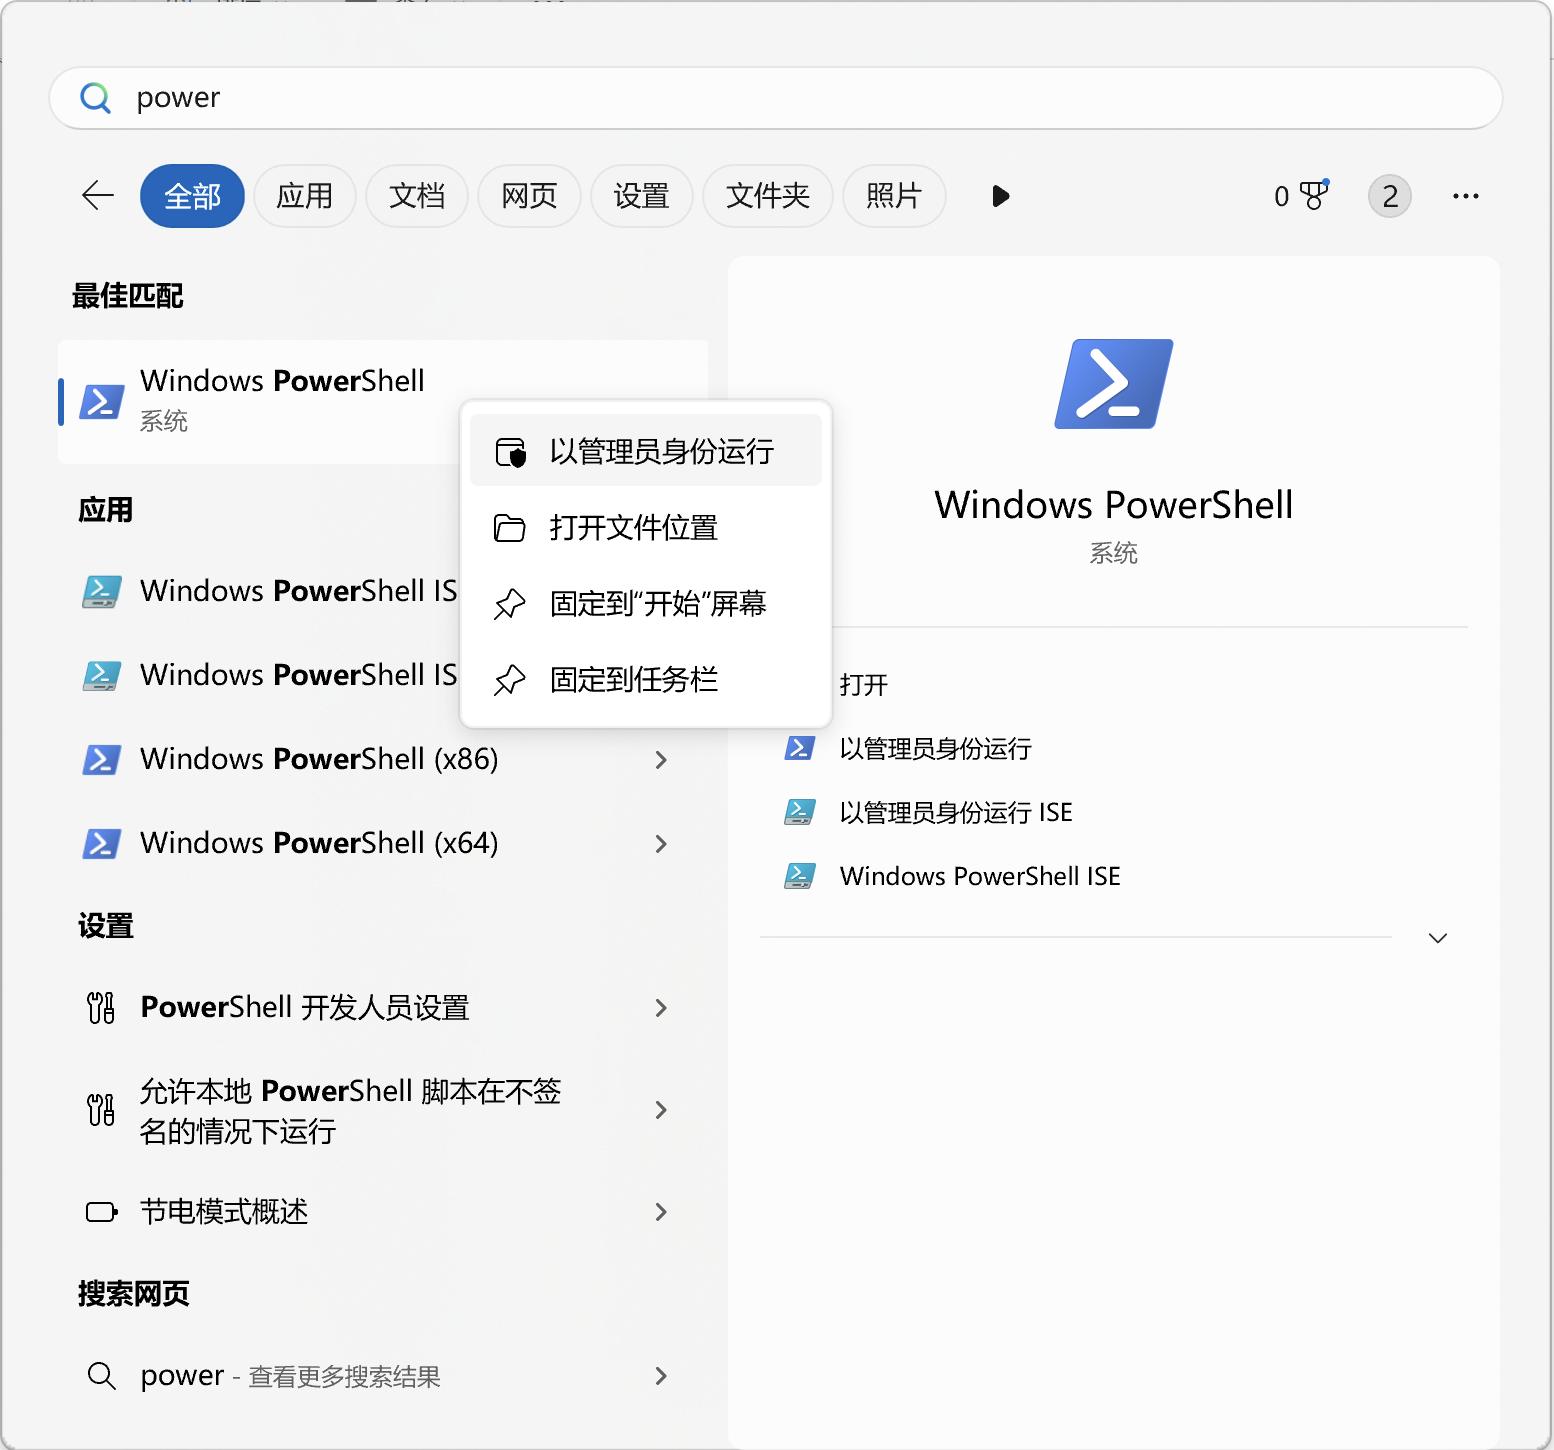Click the tools icon beside PowerShell 开发人员设置
1554x1450 pixels.
click(x=101, y=1008)
